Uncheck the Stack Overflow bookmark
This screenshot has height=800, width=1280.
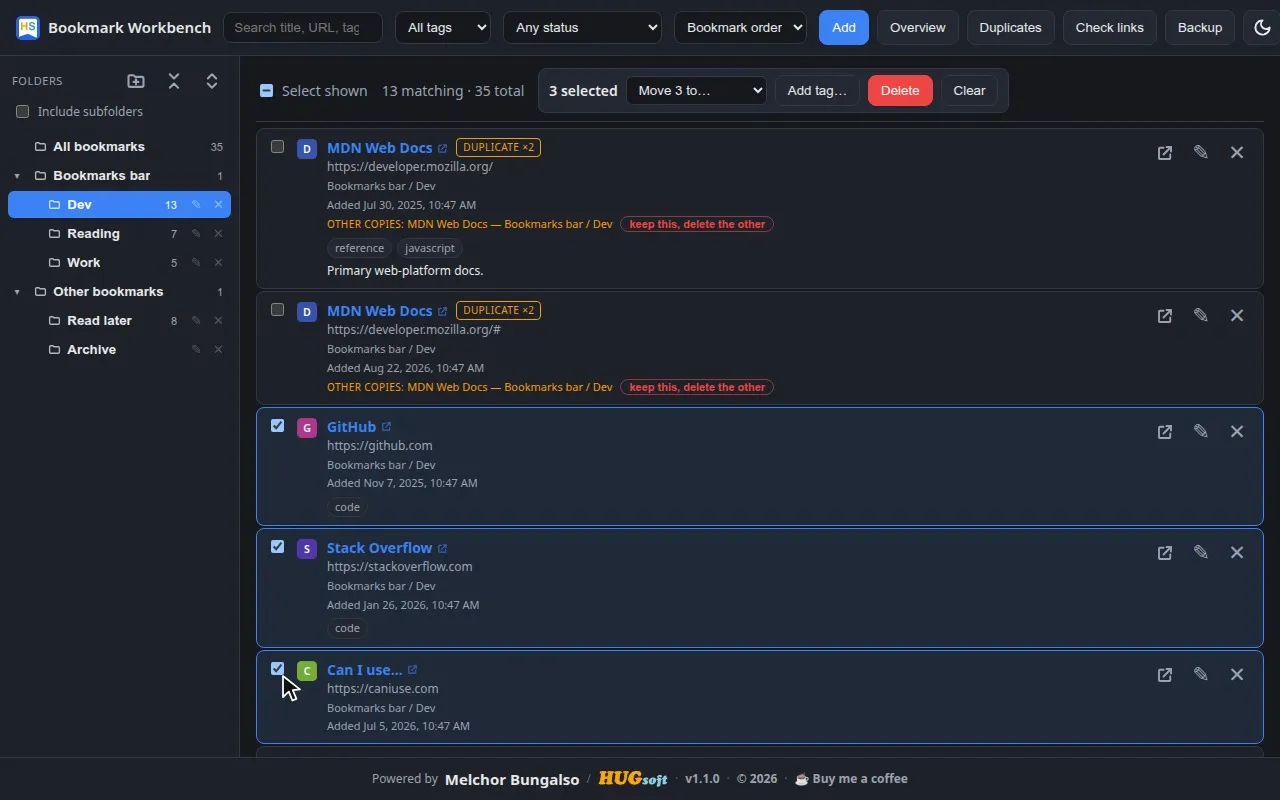[x=278, y=547]
